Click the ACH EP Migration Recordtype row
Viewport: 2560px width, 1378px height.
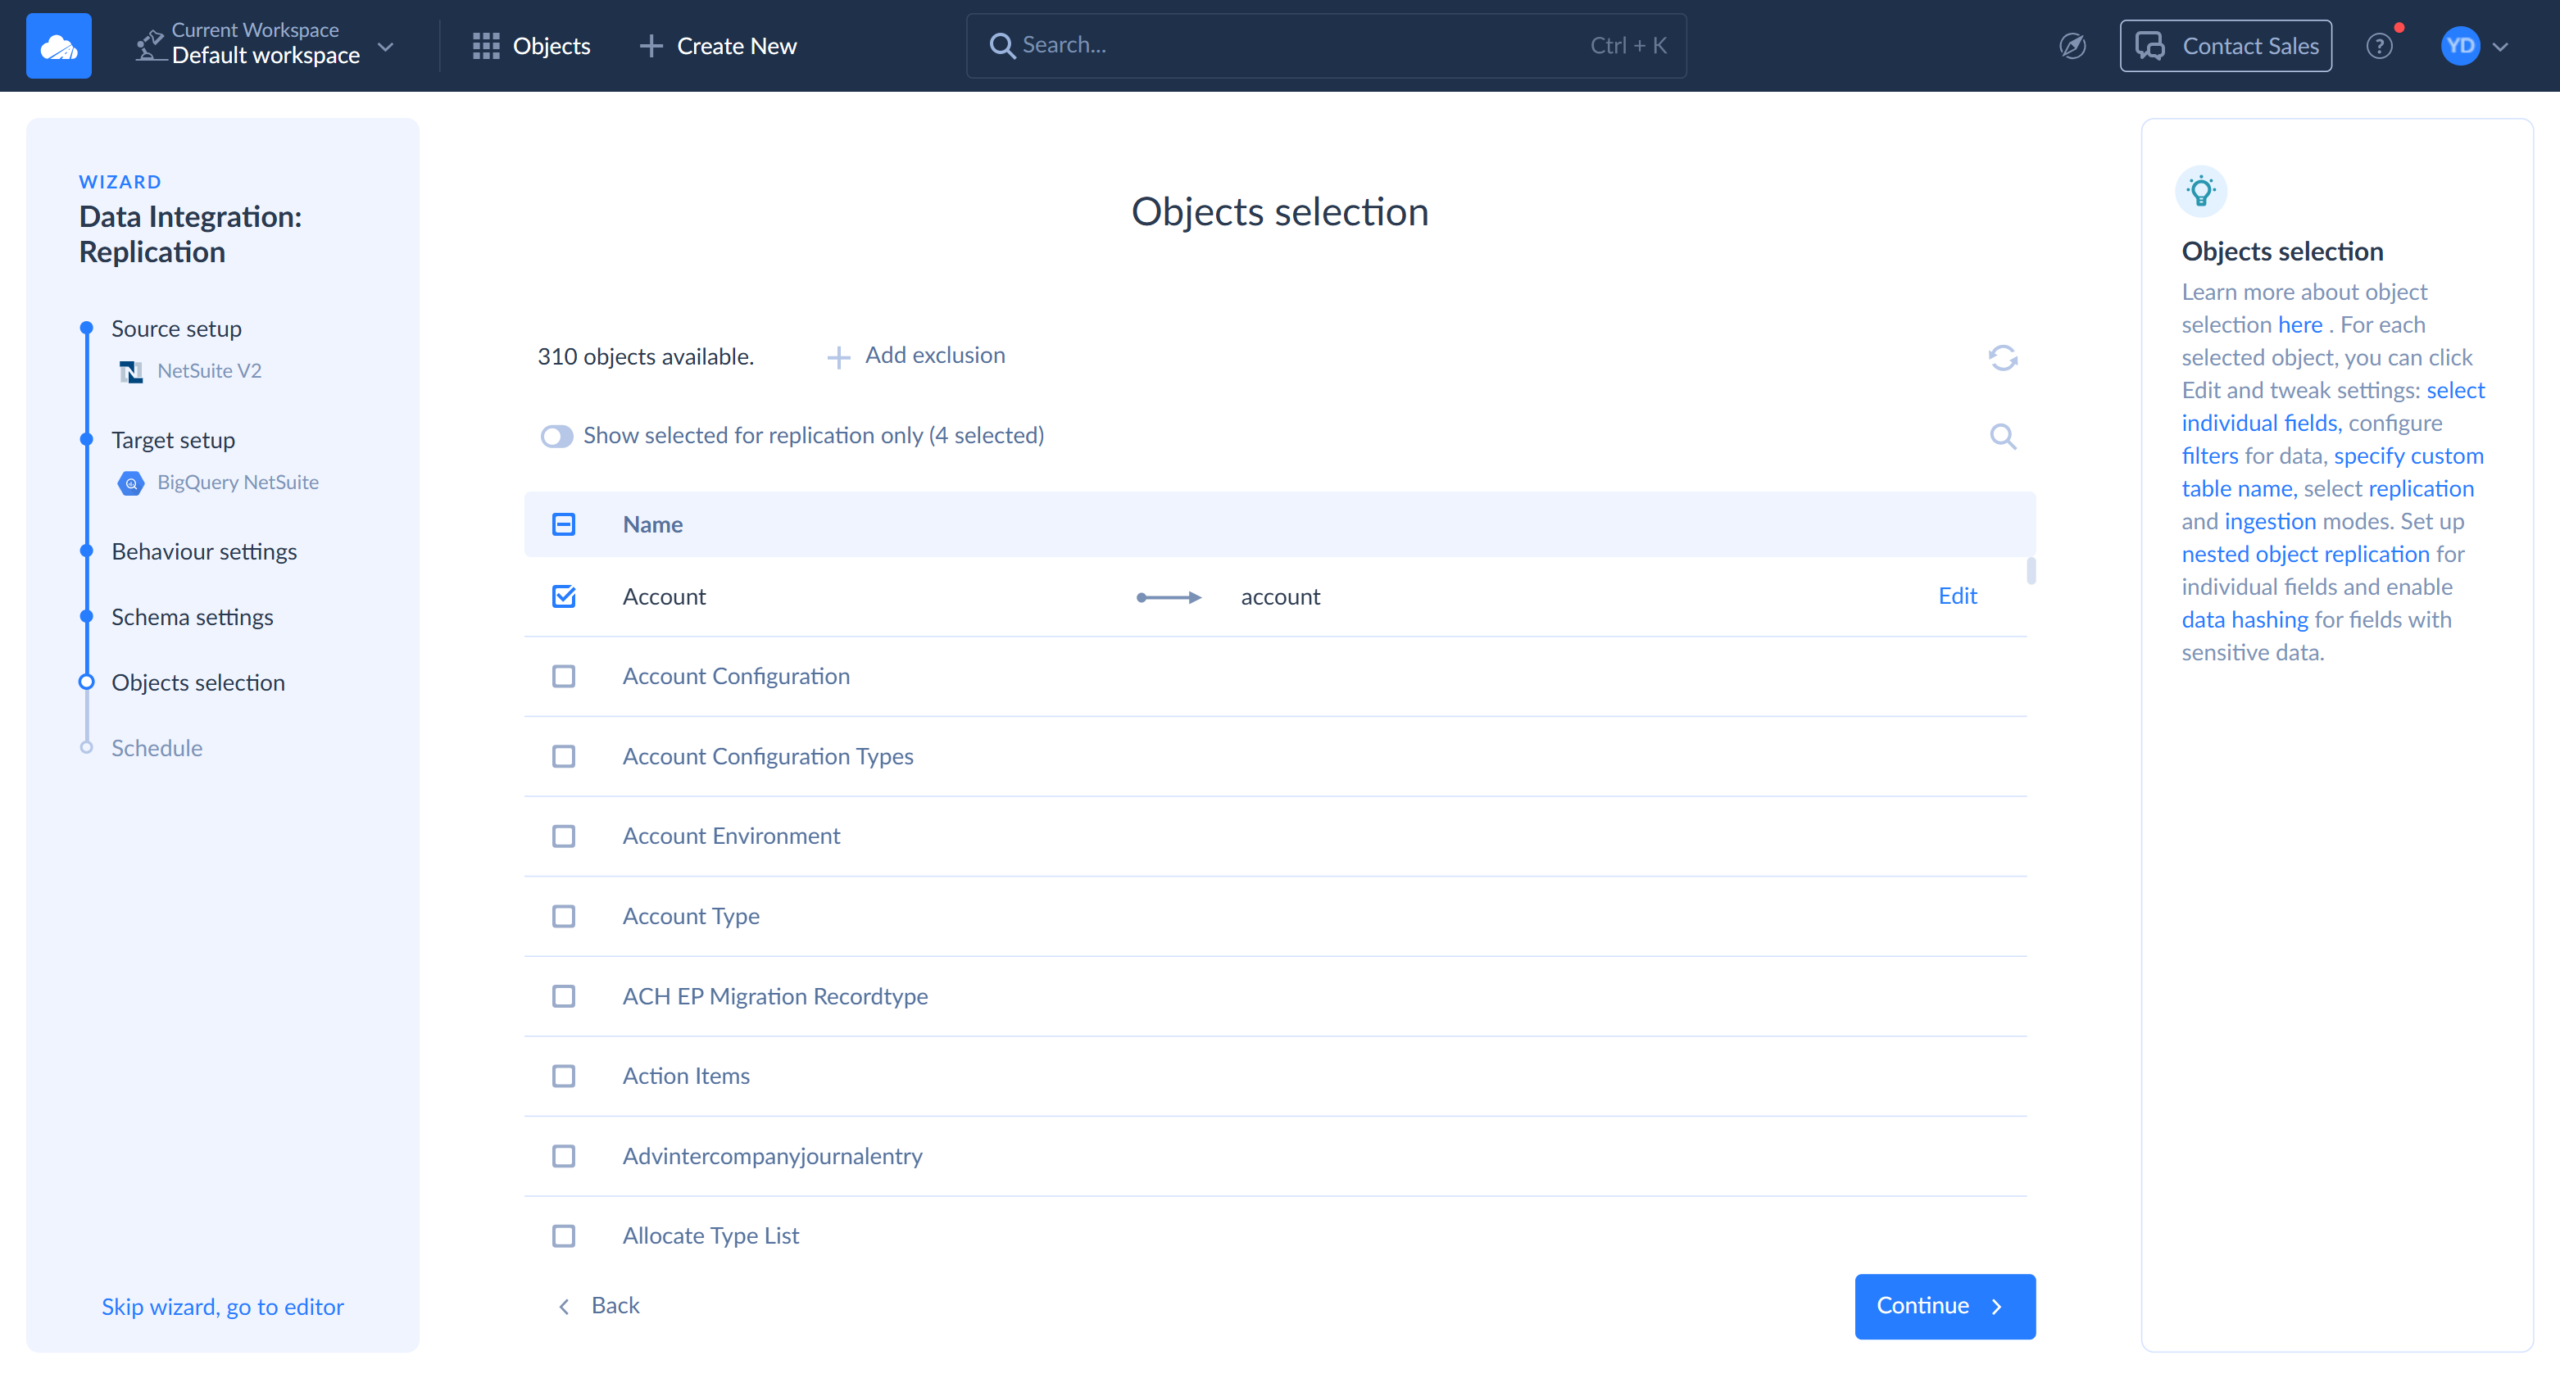[x=1275, y=996]
